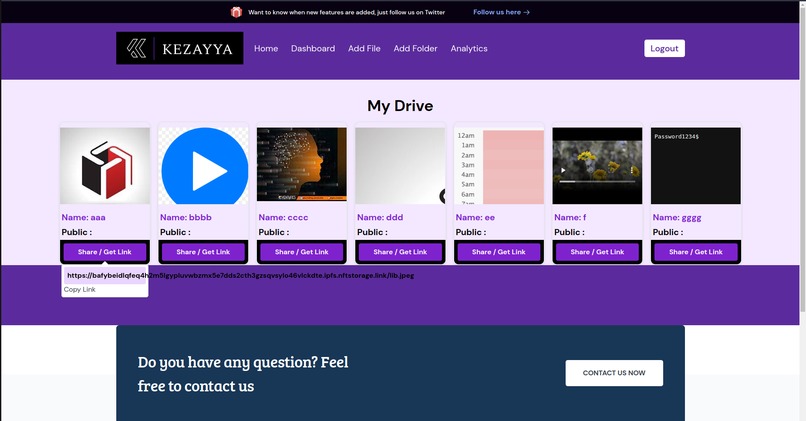Viewport: 806px width, 421px height.
Task: Click Share / Get Link for file ddd
Action: (x=400, y=252)
